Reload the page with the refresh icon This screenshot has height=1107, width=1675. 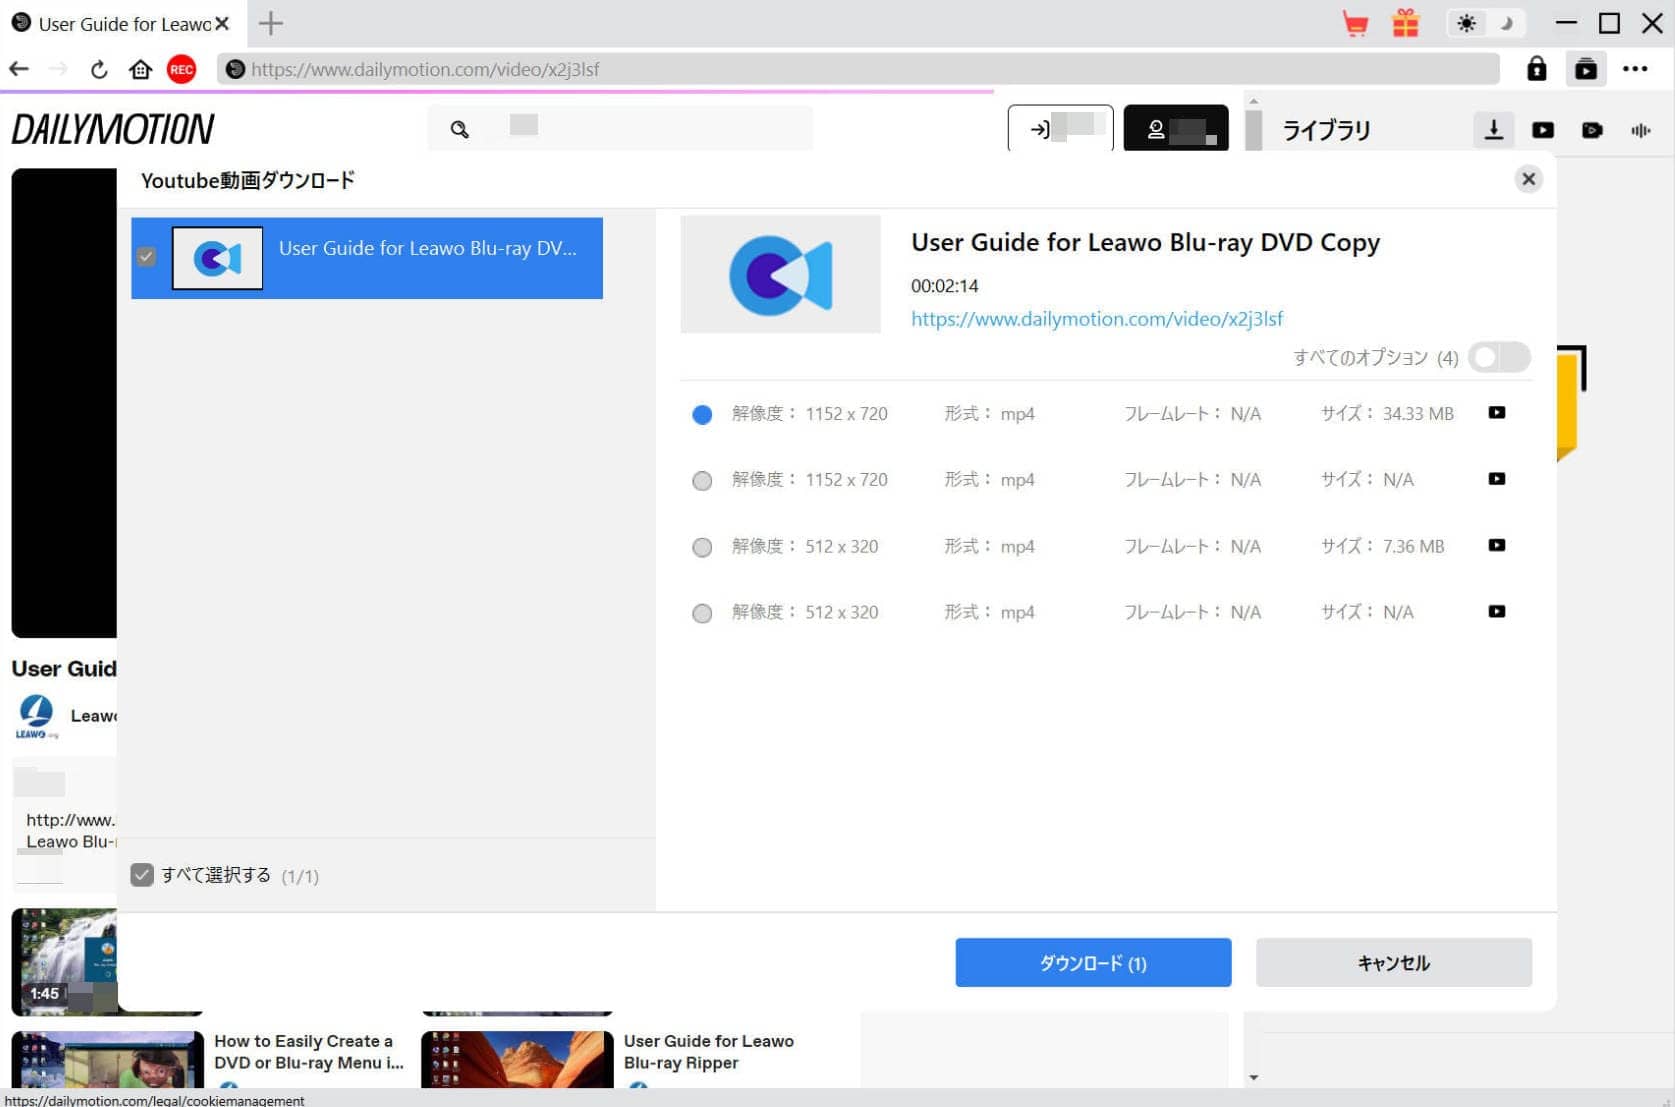98,69
